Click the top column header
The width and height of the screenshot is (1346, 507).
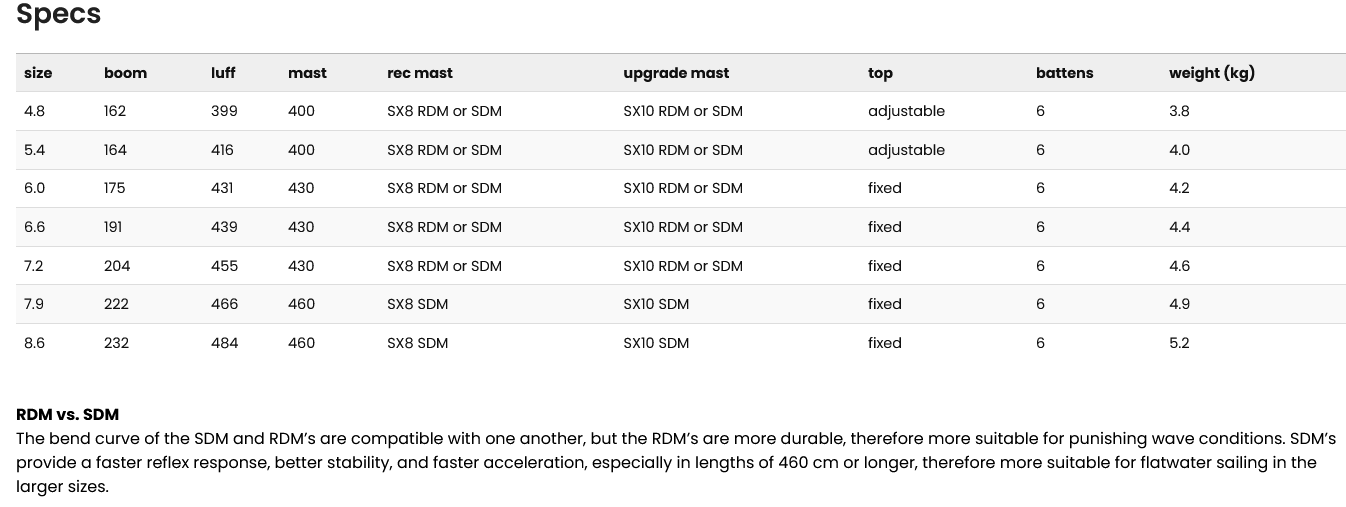(880, 74)
